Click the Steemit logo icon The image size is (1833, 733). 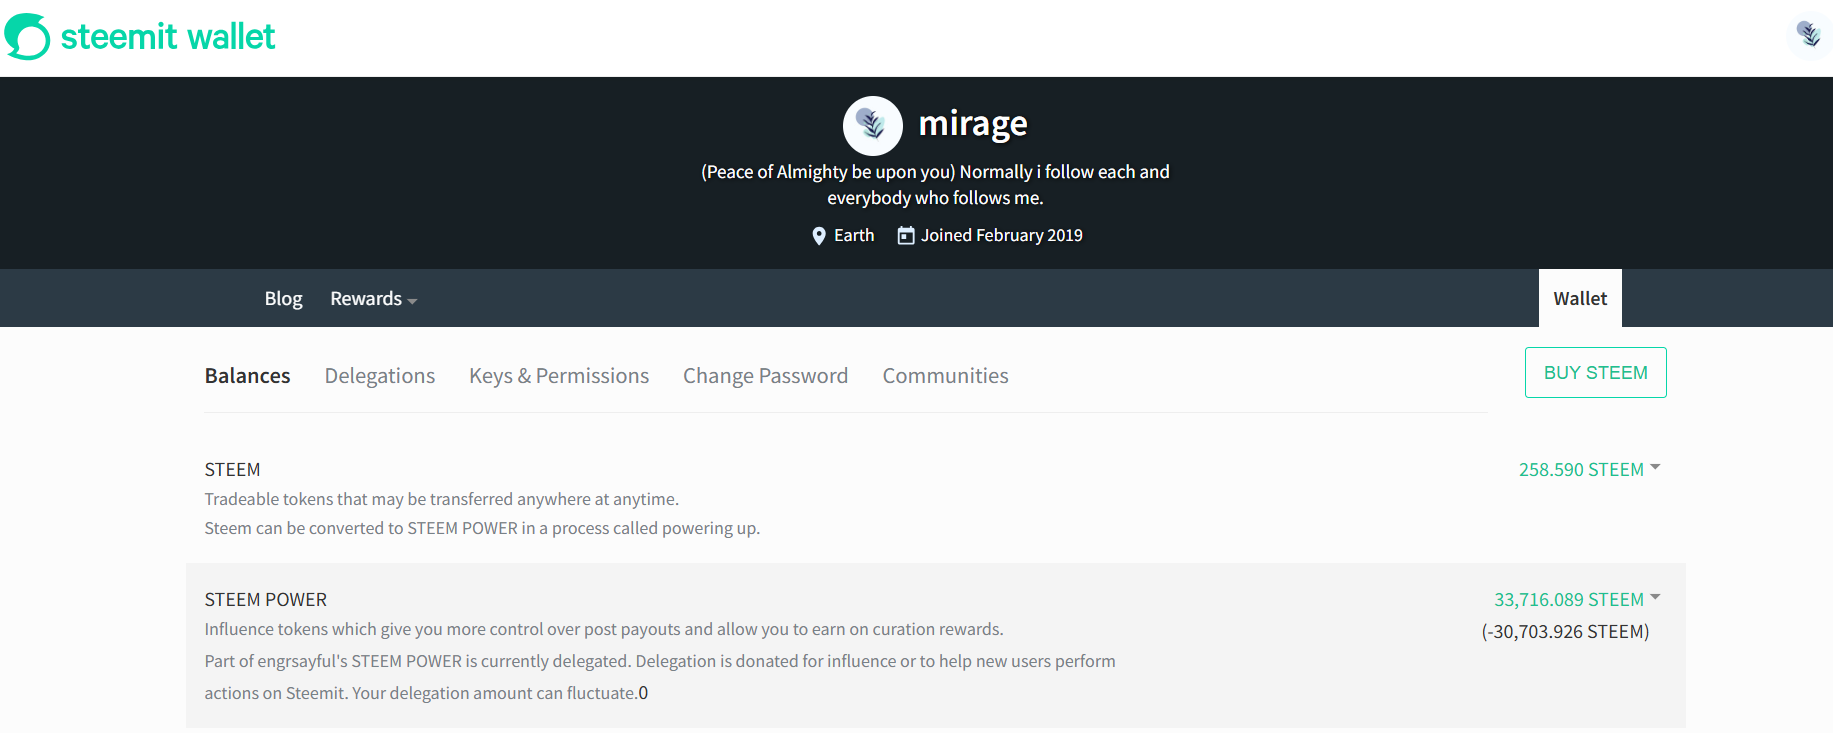[27, 37]
